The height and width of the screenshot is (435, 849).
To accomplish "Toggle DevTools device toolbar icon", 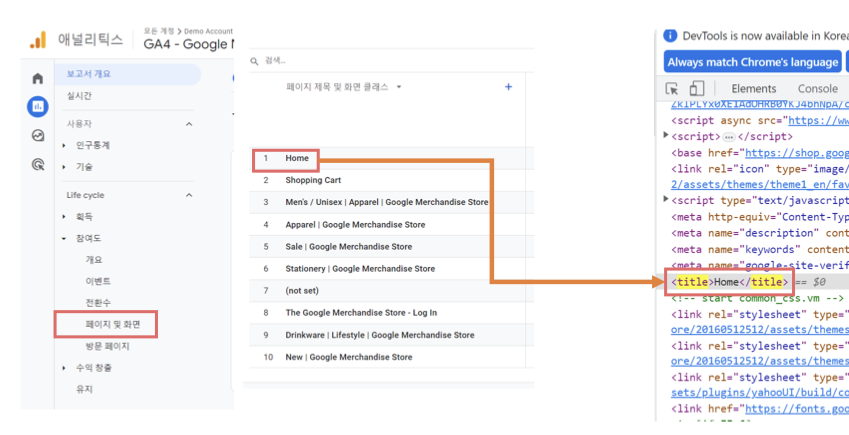I will point(696,89).
